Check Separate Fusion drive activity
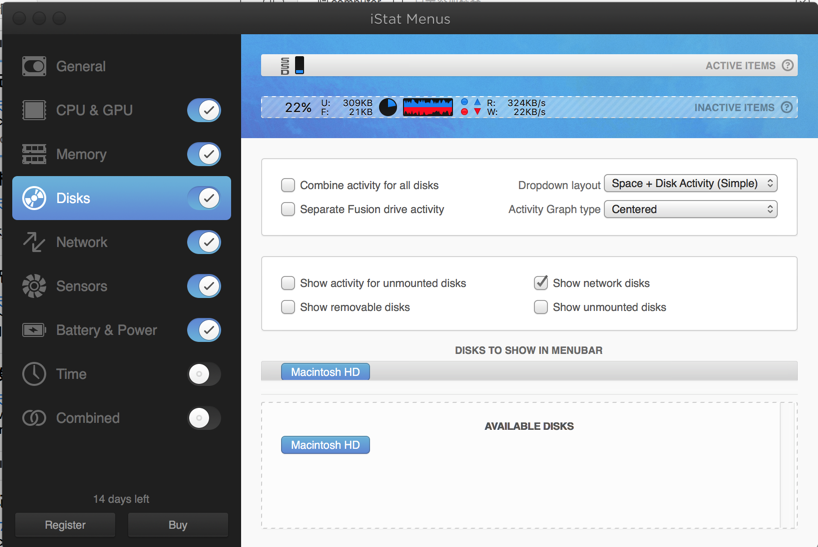Viewport: 818px width, 547px height. point(288,209)
